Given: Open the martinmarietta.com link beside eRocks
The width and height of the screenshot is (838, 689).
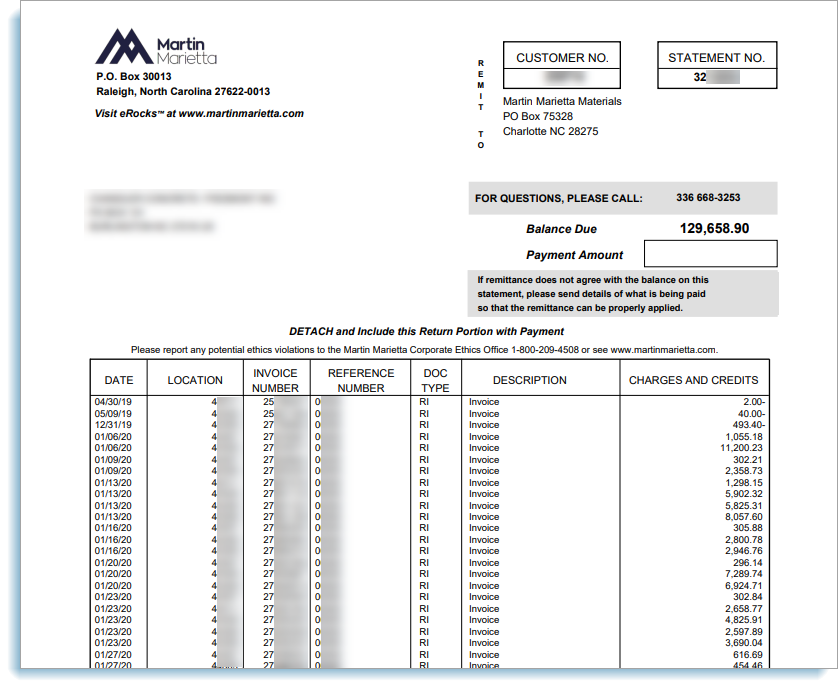Looking at the screenshot, I should 241,114.
